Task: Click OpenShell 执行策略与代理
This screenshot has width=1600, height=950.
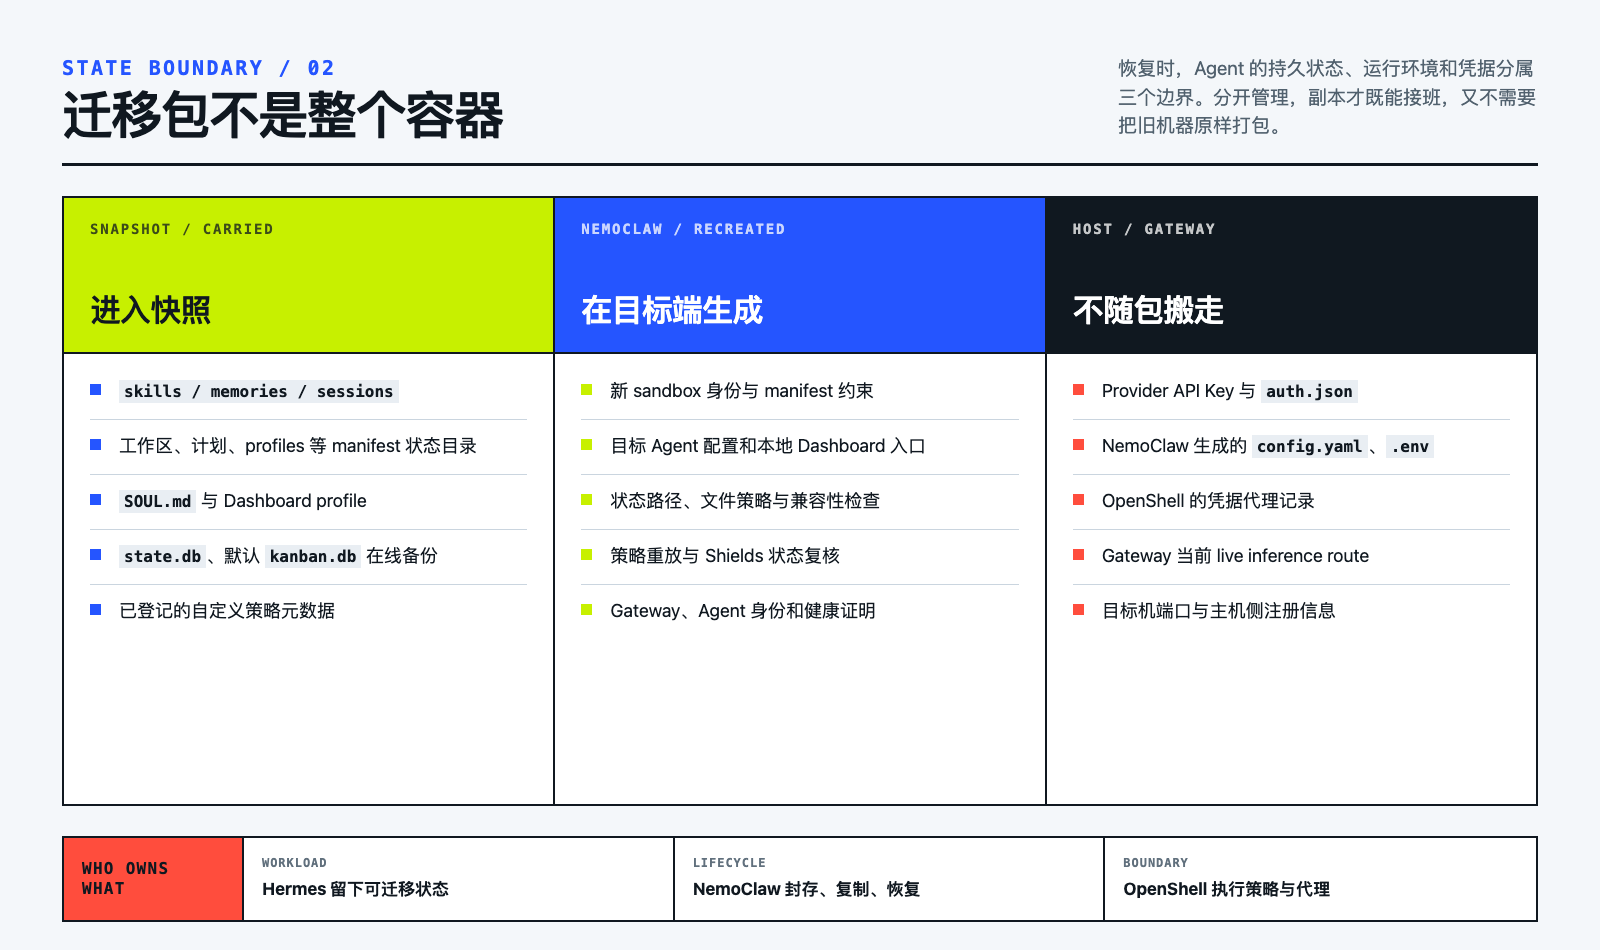Action: pyautogui.click(x=1226, y=889)
